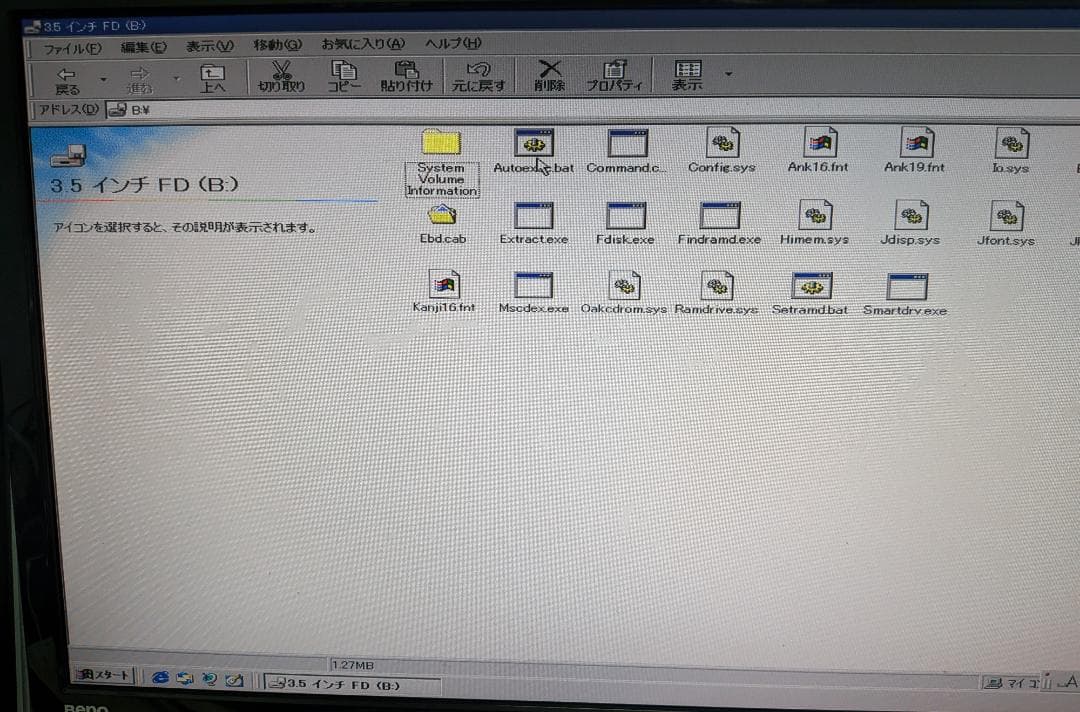The height and width of the screenshot is (712, 1080).
Task: Select the Oakcdrom.sys driver icon
Action: coord(624,285)
